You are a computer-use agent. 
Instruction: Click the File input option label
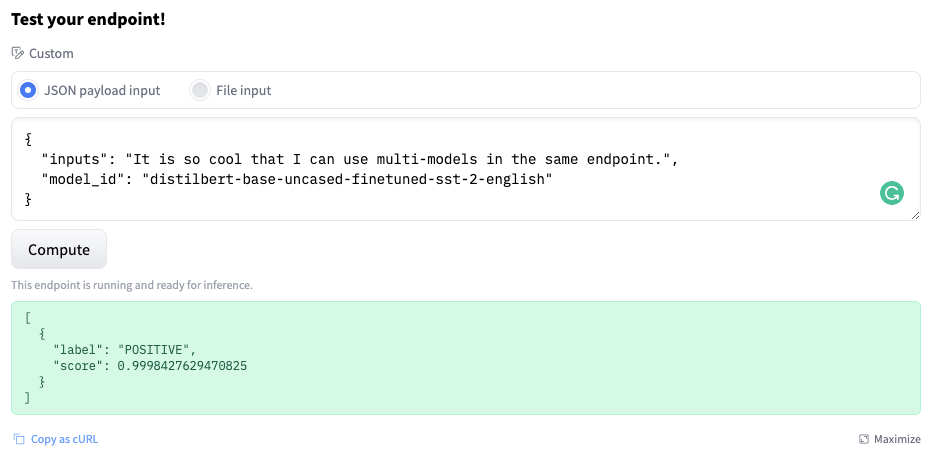(243, 90)
